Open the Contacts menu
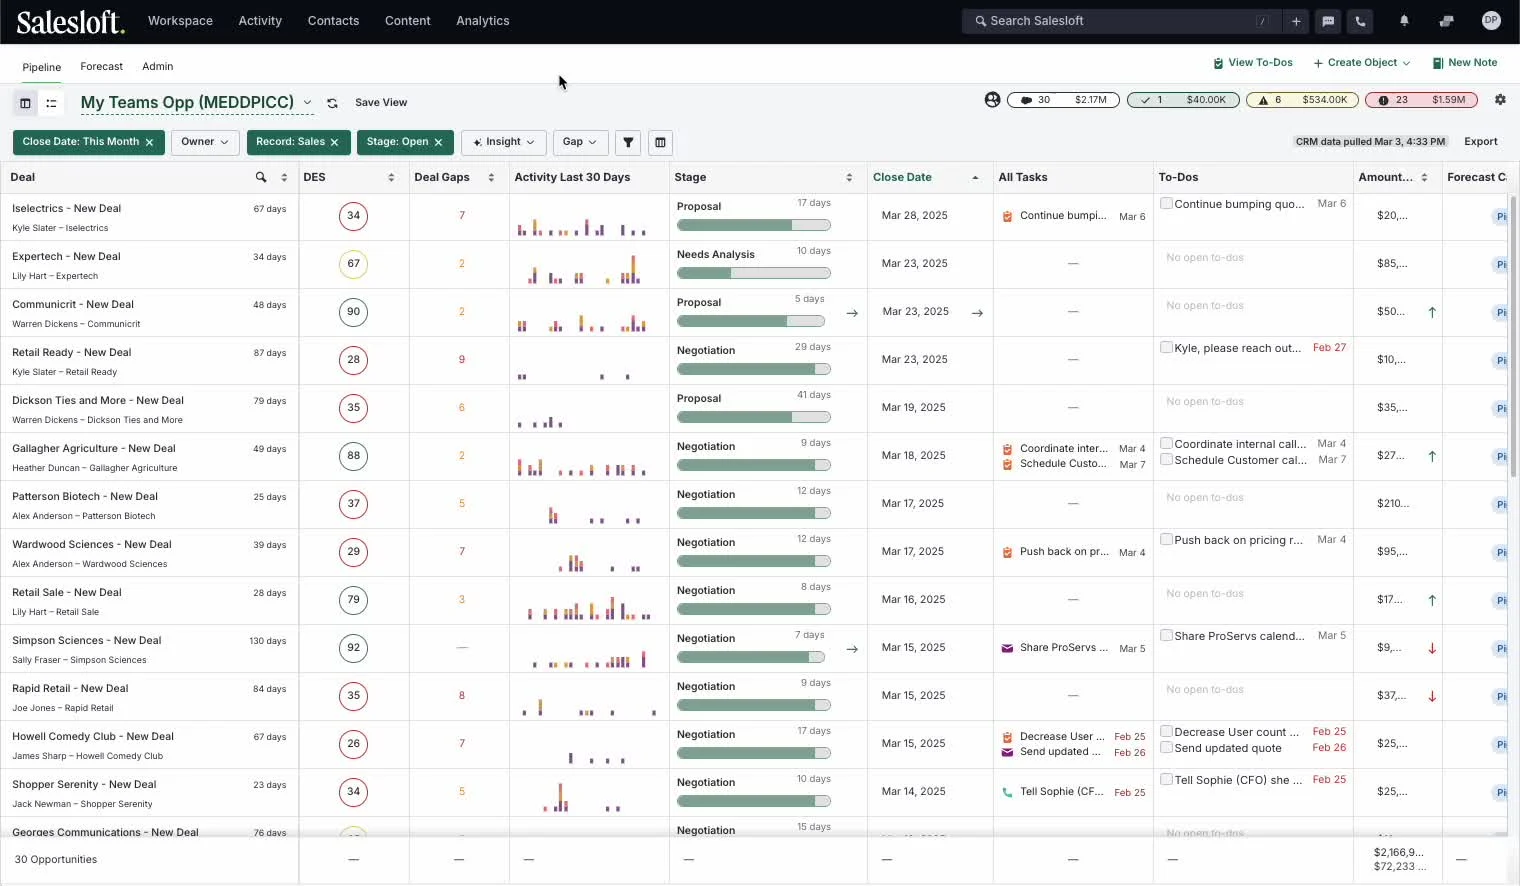 [x=333, y=21]
